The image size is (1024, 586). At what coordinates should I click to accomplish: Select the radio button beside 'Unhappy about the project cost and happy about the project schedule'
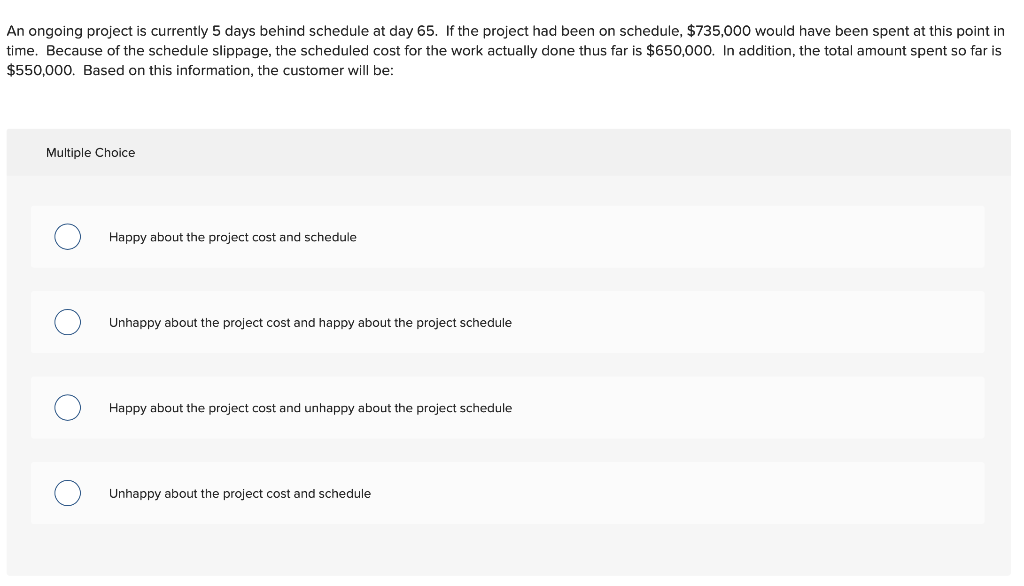coord(67,322)
